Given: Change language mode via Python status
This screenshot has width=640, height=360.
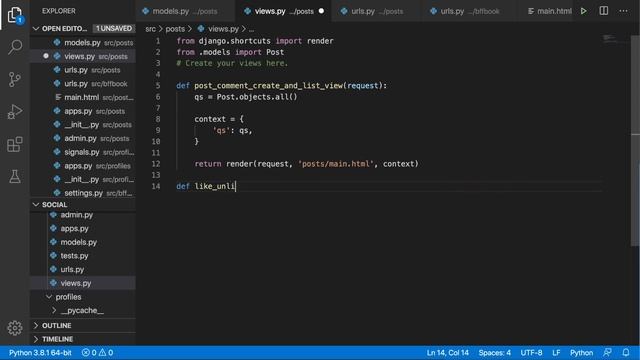Looking at the screenshot, I should click(x=581, y=352).
